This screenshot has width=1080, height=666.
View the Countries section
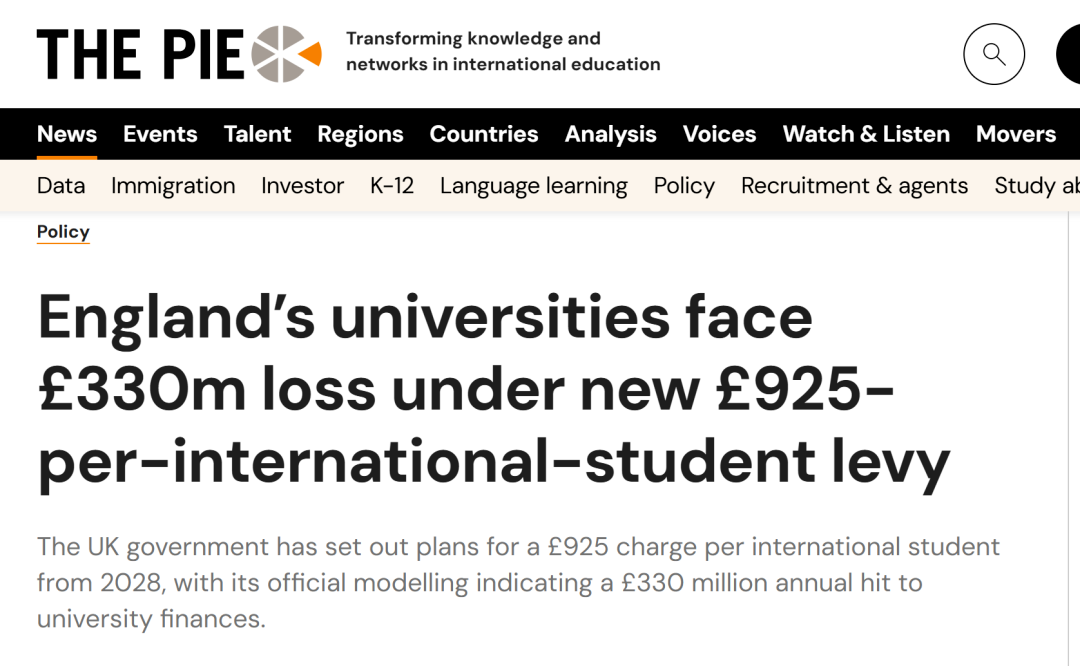pos(483,133)
